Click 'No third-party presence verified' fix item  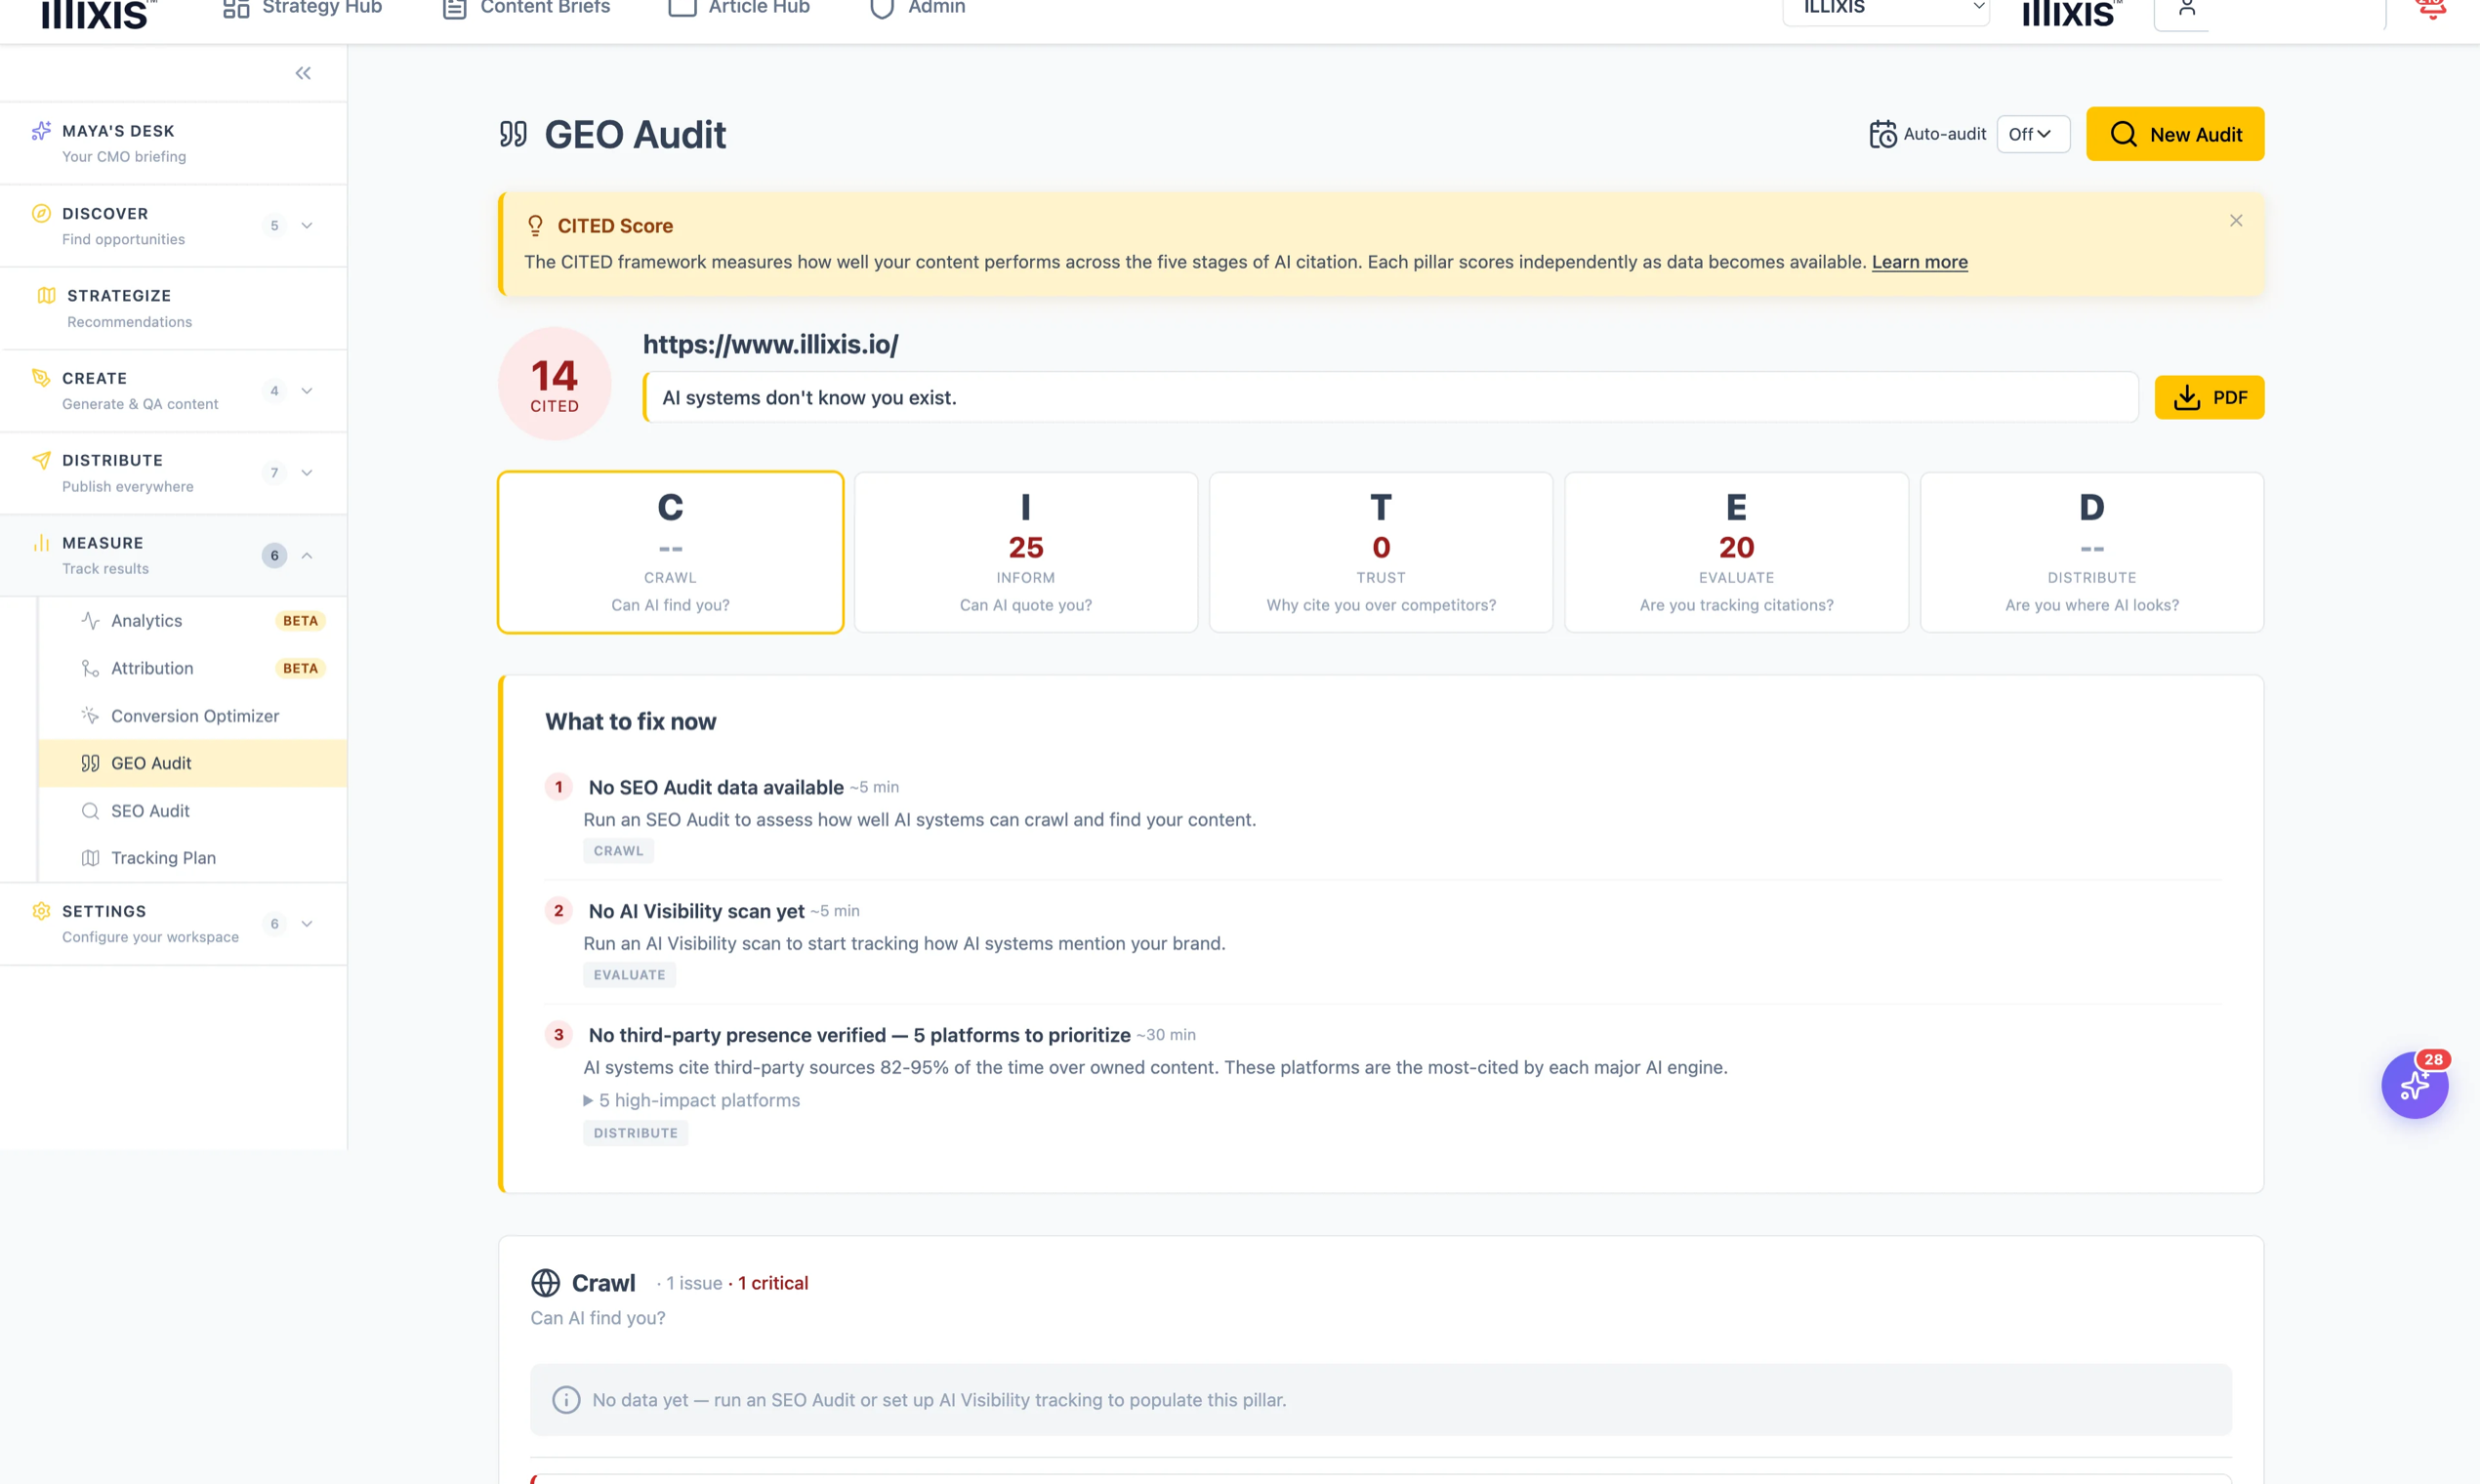(859, 1035)
